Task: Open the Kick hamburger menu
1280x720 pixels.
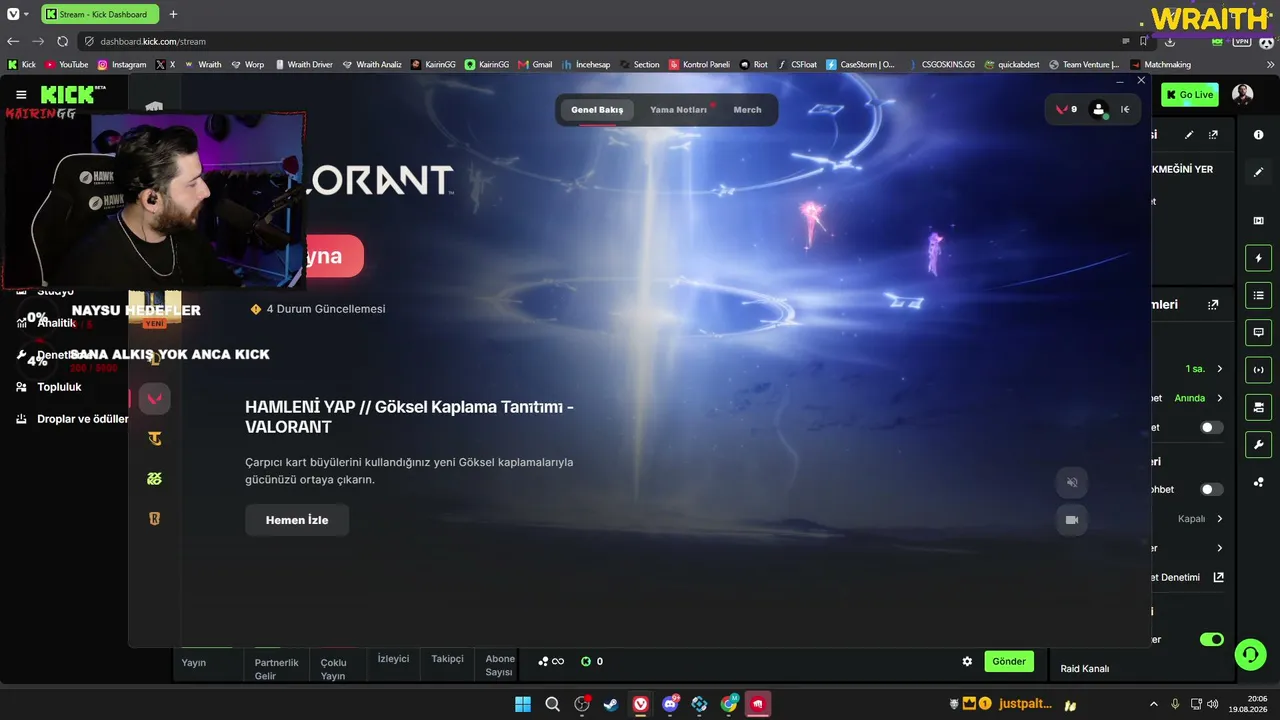Action: tap(21, 95)
